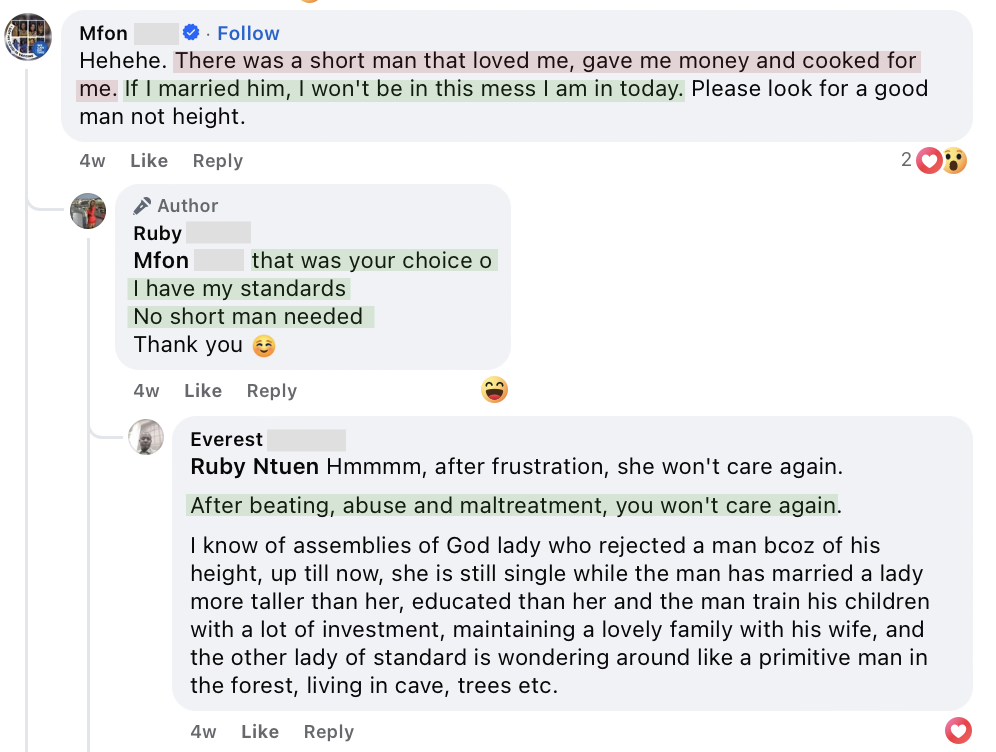Click the Follow link next to Mfon
This screenshot has width=996, height=752.
pyautogui.click(x=248, y=33)
